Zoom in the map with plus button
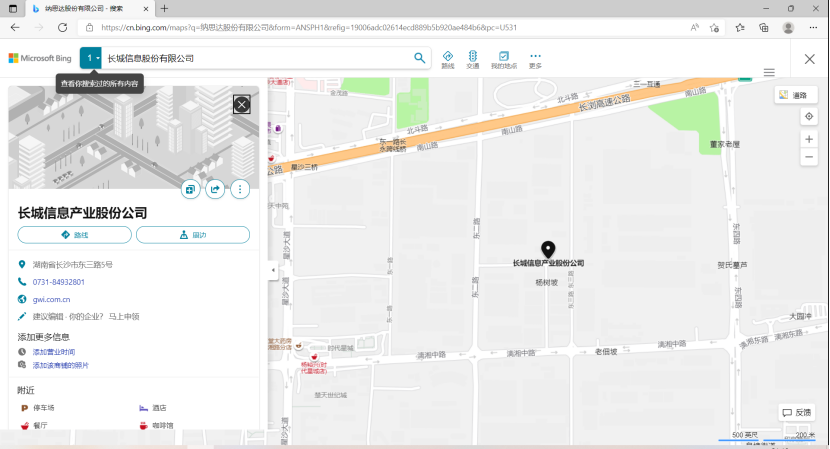This screenshot has height=449, width=830. click(809, 139)
